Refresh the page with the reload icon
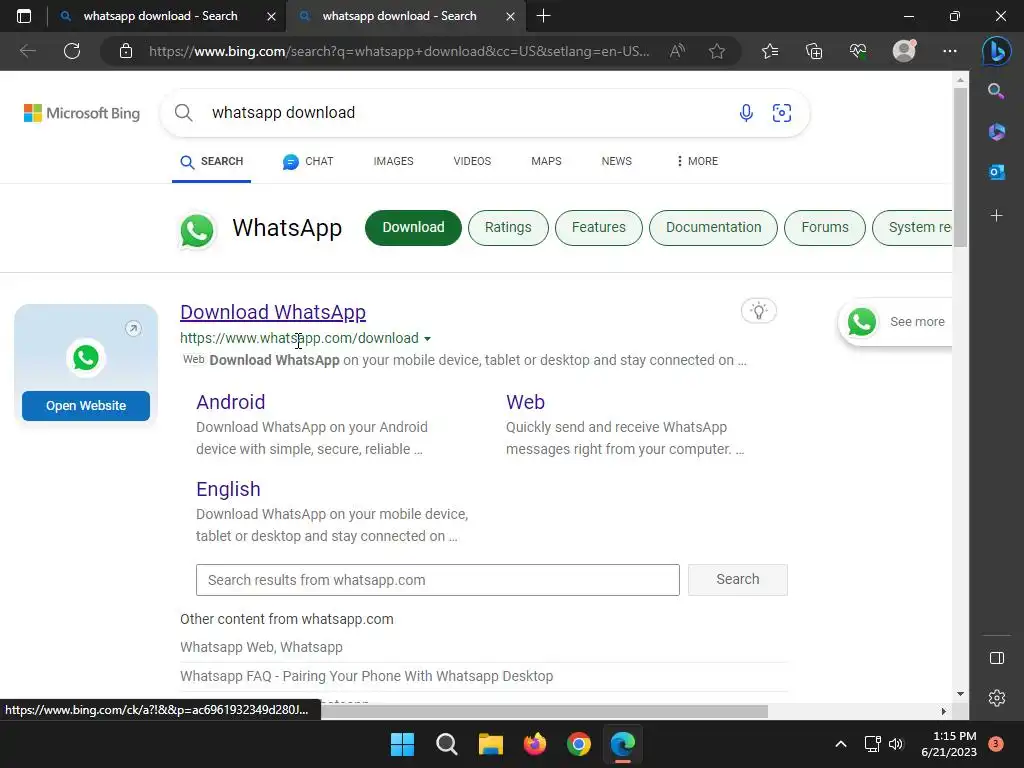The image size is (1024, 768). click(72, 51)
